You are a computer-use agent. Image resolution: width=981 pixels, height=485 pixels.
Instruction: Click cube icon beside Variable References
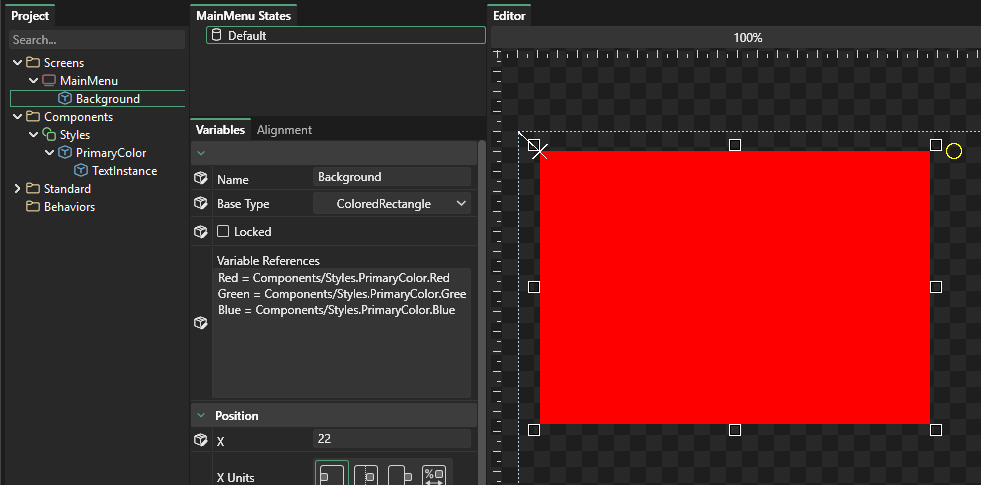point(201,323)
